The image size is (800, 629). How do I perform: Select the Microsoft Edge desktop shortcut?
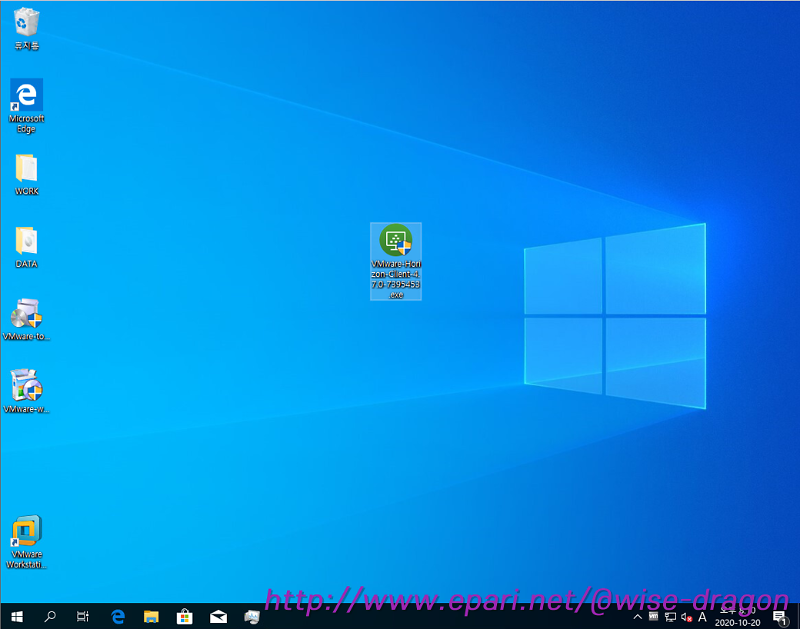(26, 106)
